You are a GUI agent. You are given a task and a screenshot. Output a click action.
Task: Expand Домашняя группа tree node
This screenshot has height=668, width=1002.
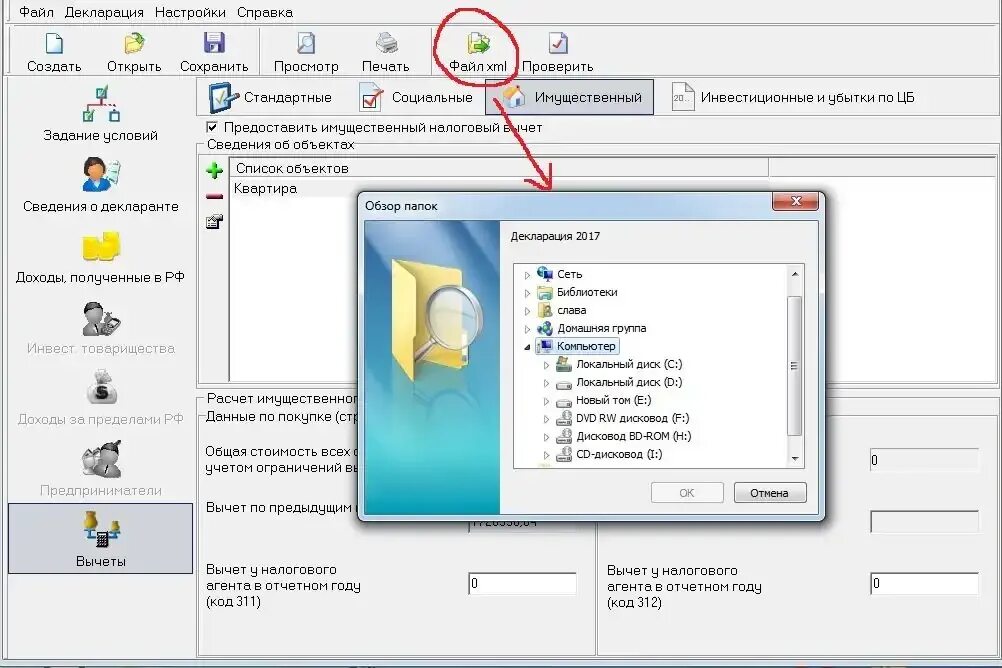coord(527,329)
